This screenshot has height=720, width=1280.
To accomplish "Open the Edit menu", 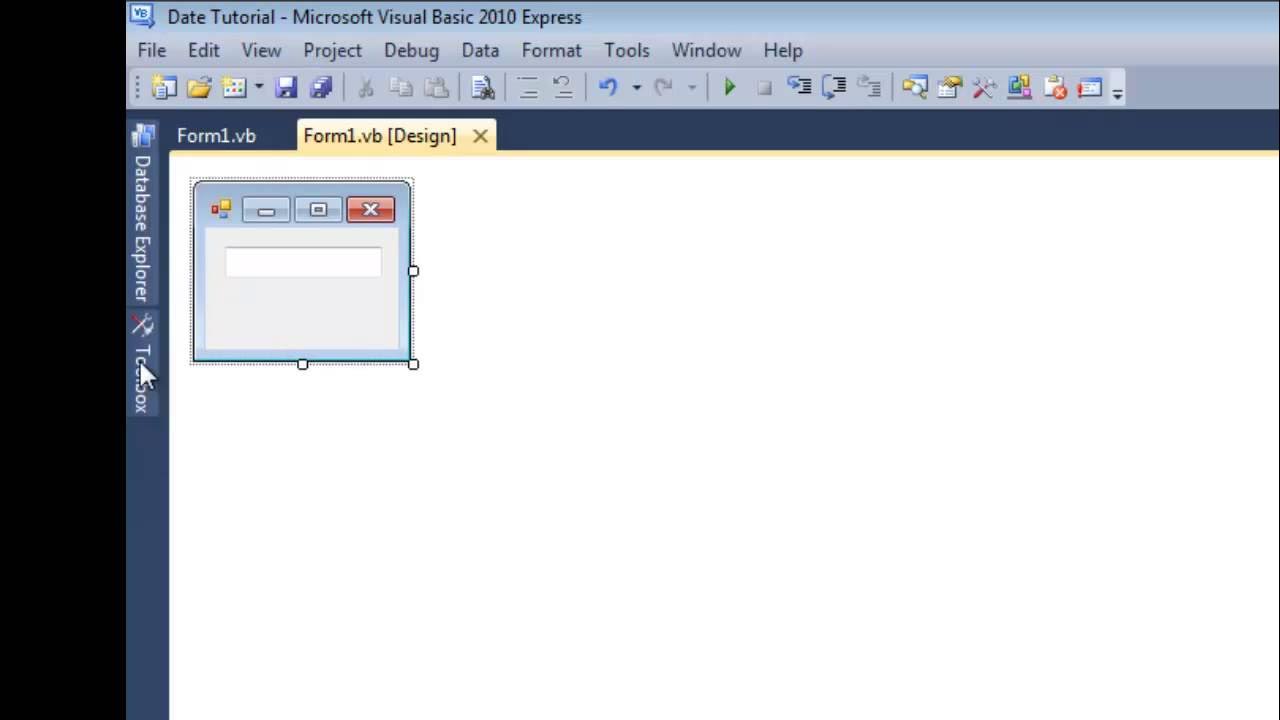I will (x=203, y=50).
